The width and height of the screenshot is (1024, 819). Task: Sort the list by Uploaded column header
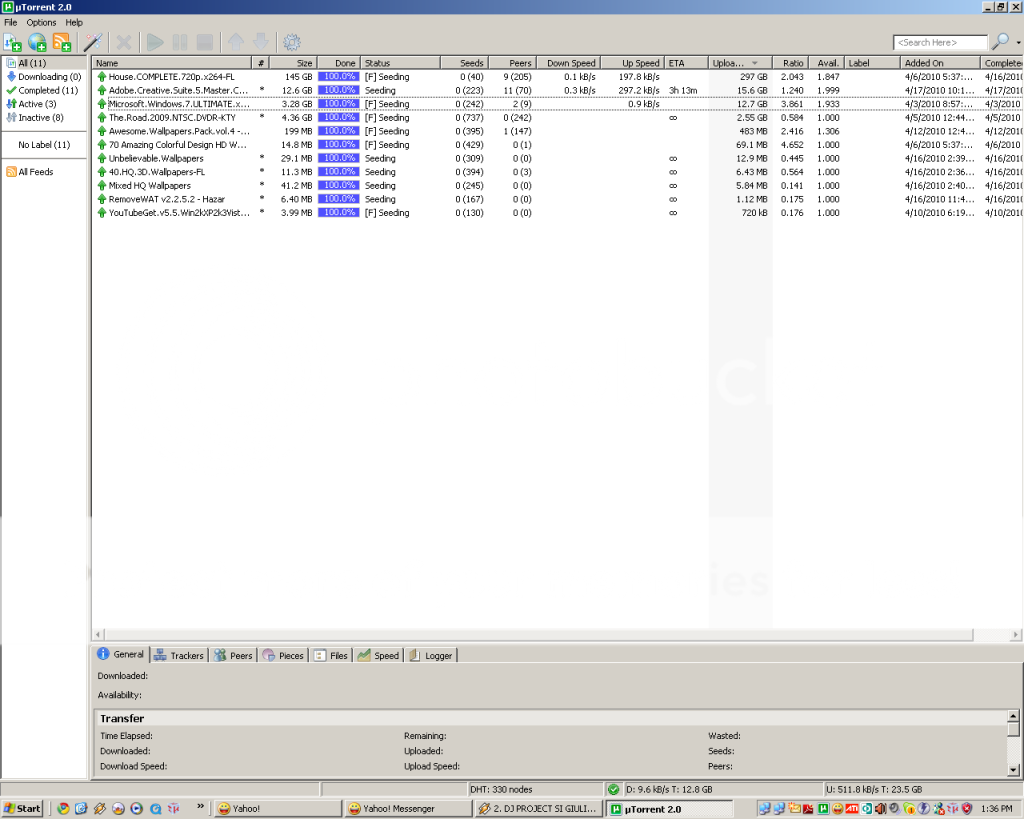732,63
